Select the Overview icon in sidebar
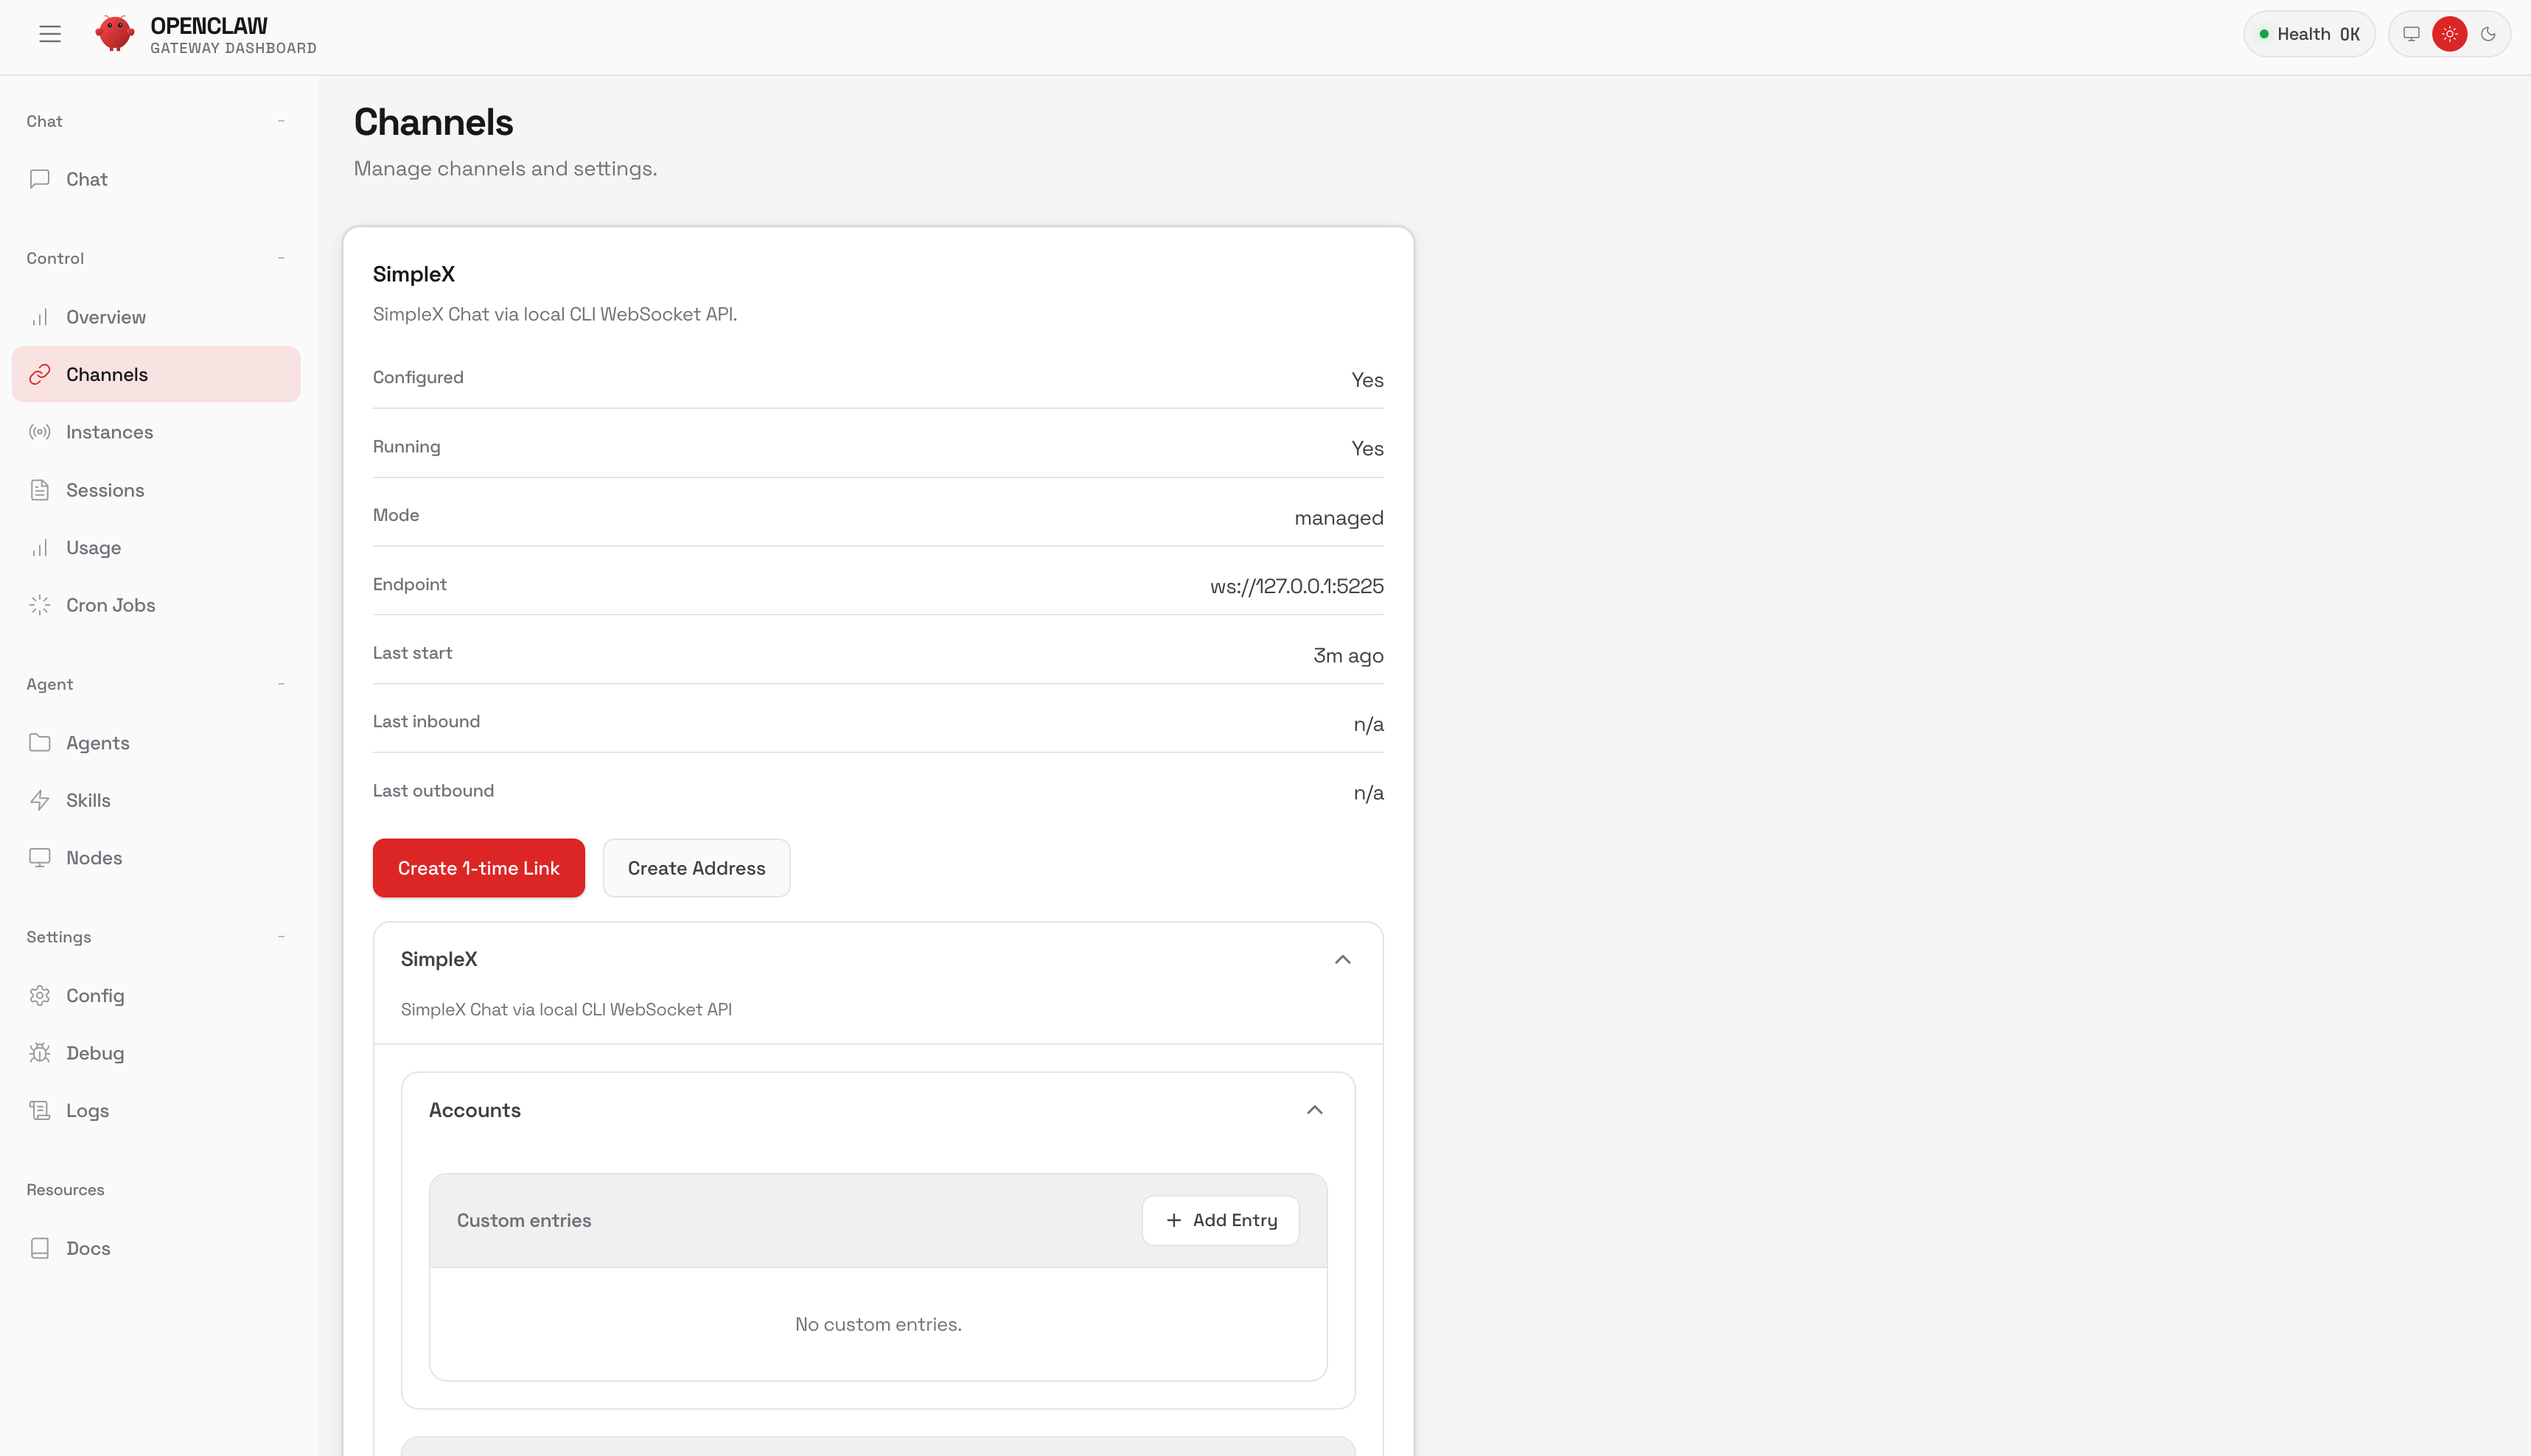Image resolution: width=2531 pixels, height=1456 pixels. [x=40, y=316]
